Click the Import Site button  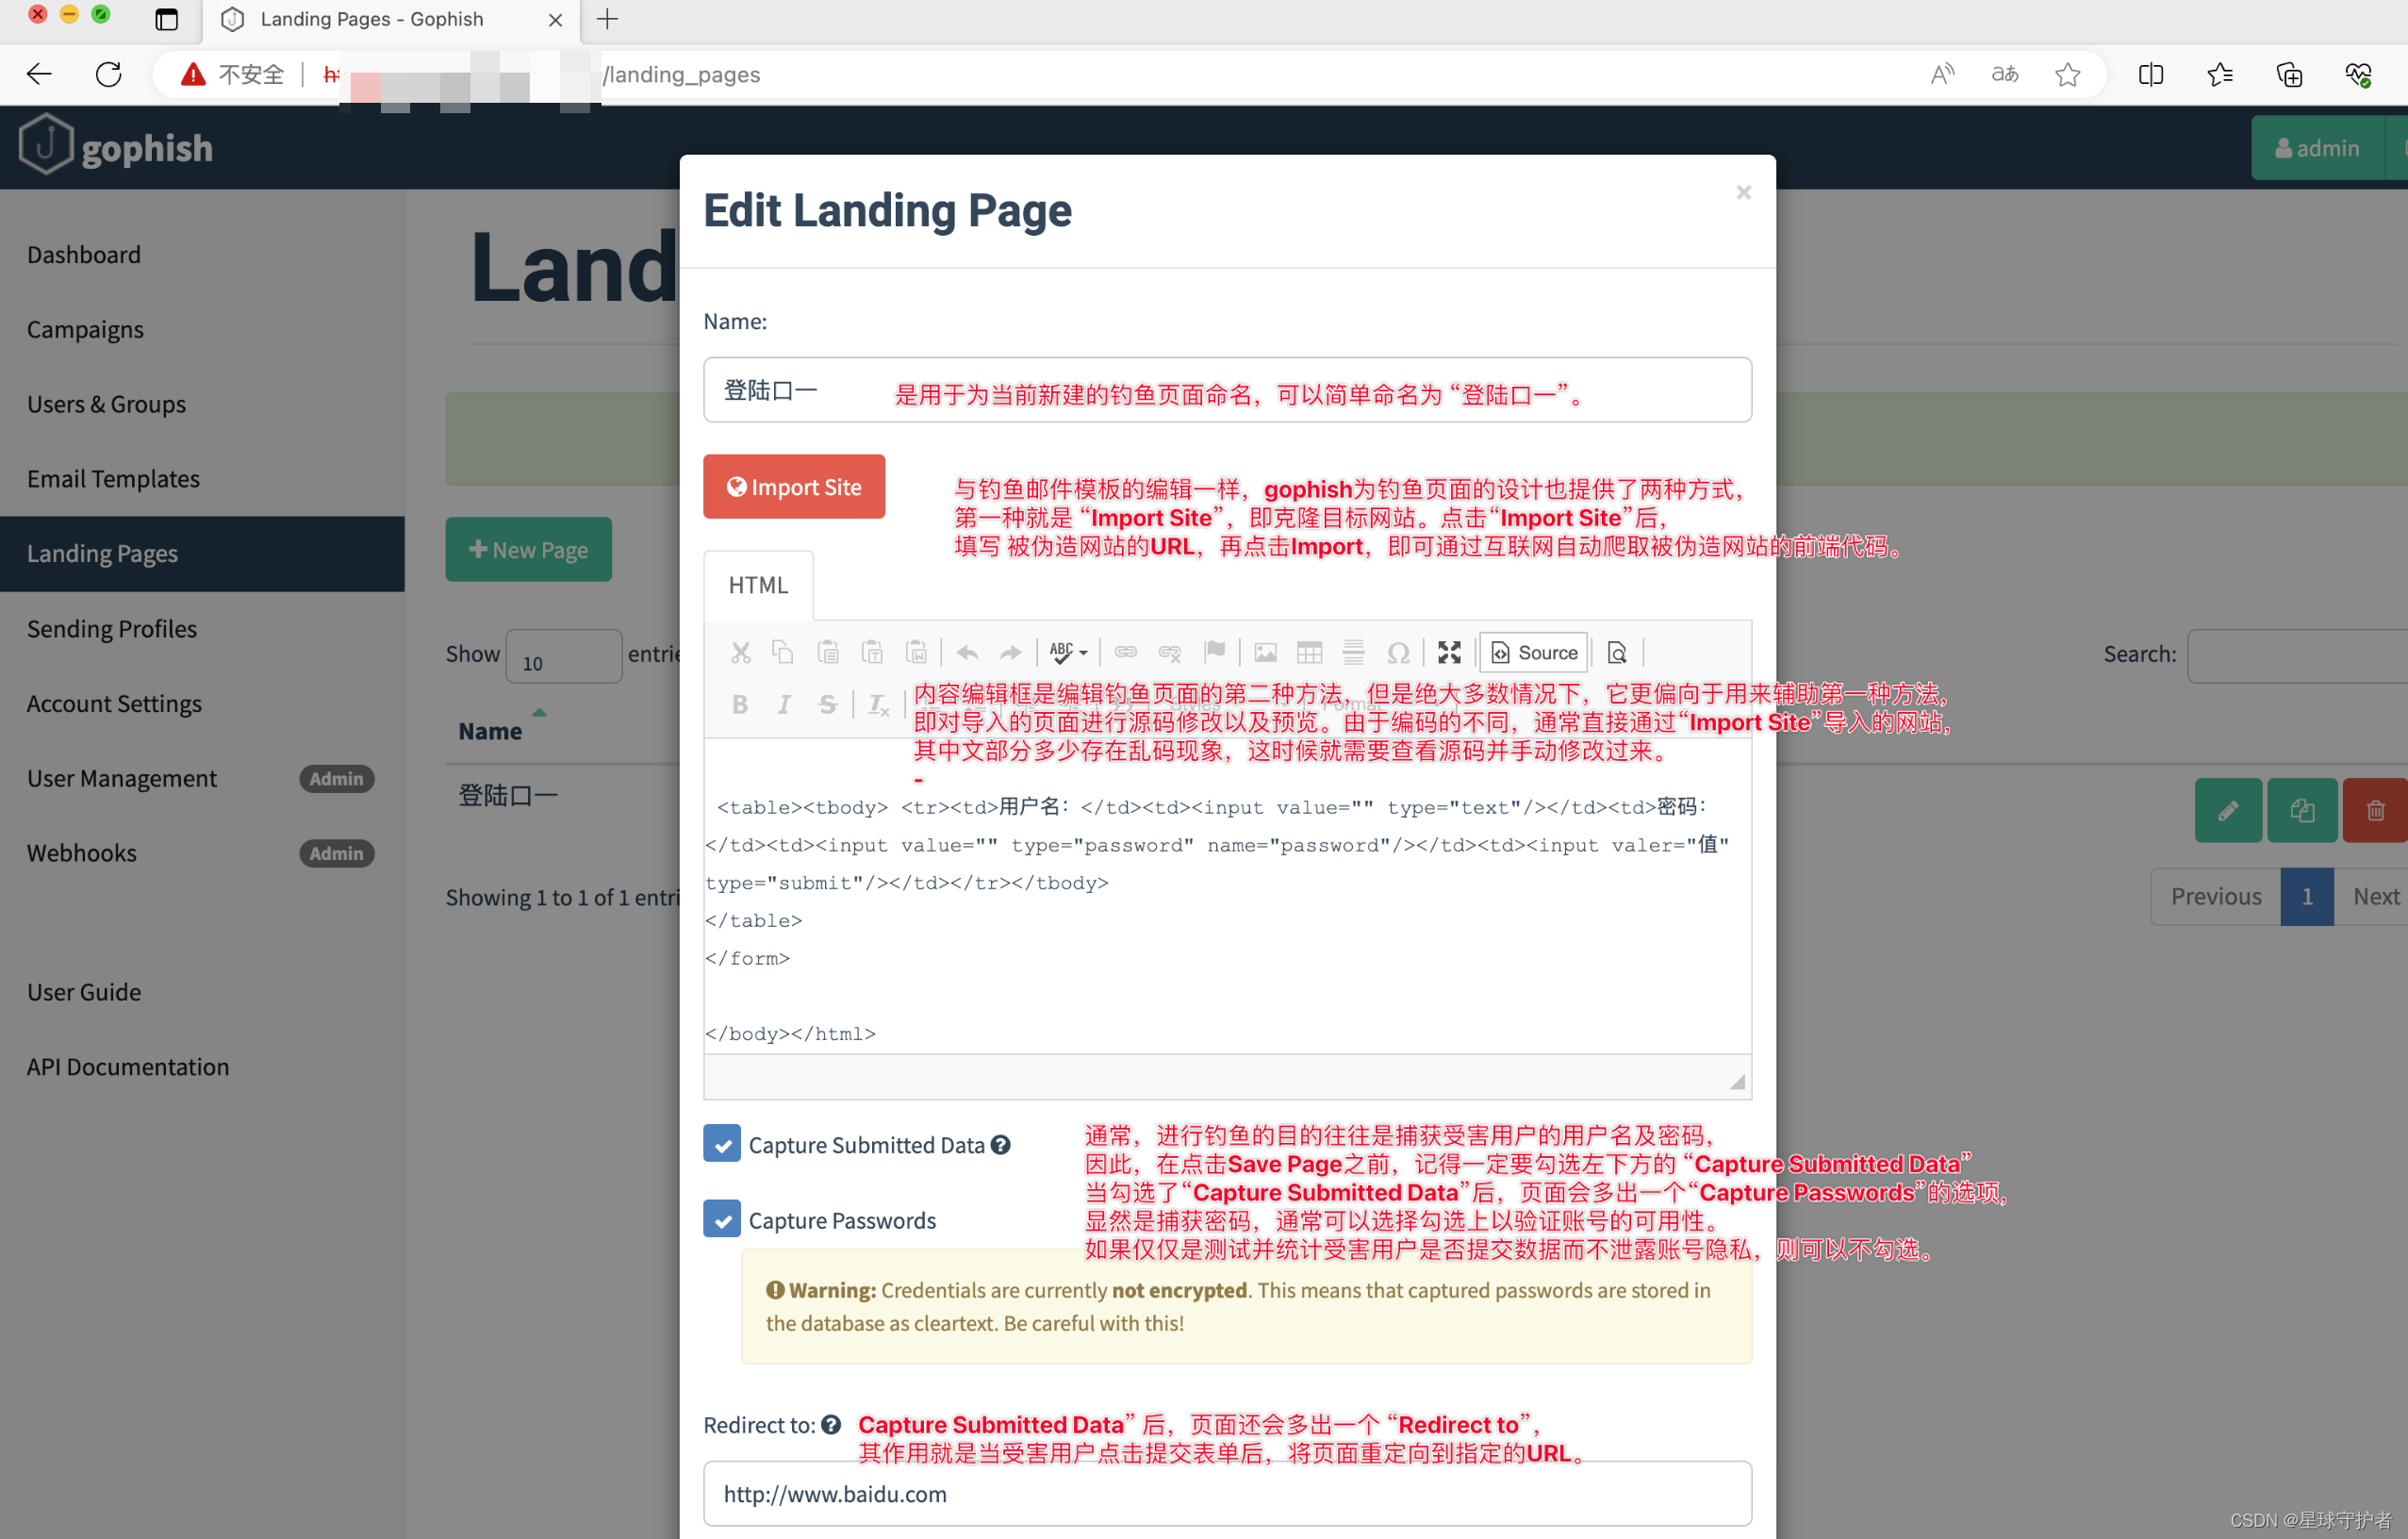794,487
